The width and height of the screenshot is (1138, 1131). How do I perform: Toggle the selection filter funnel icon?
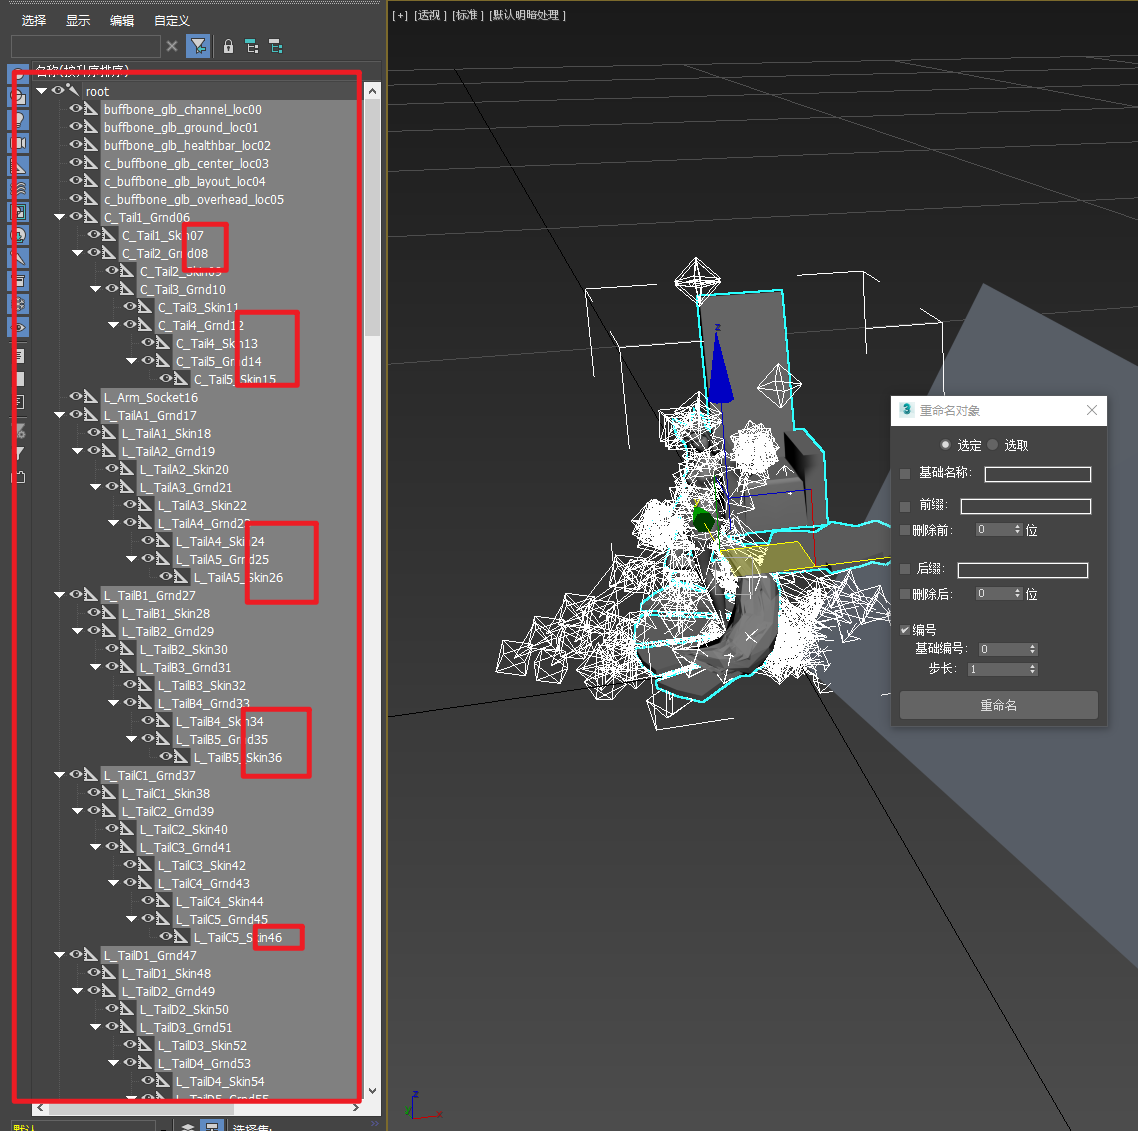197,46
